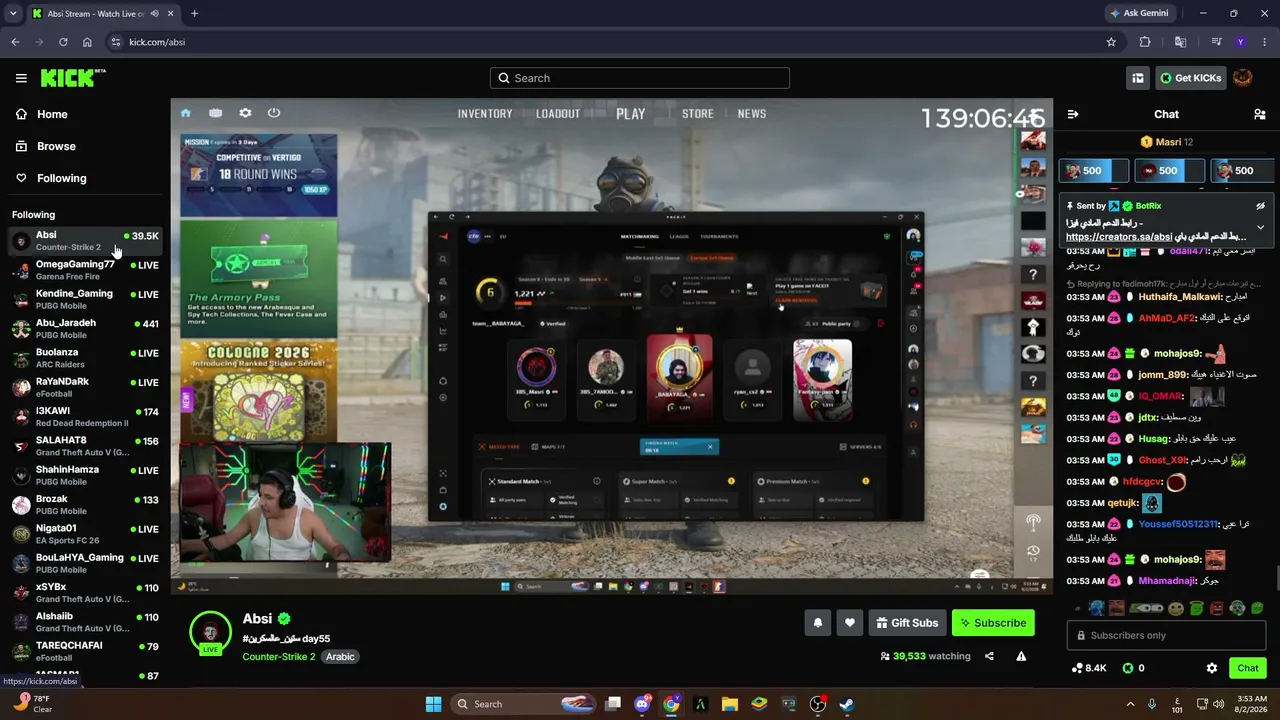Open chat settings gear icon
This screenshot has height=720, width=1280.
point(1212,668)
